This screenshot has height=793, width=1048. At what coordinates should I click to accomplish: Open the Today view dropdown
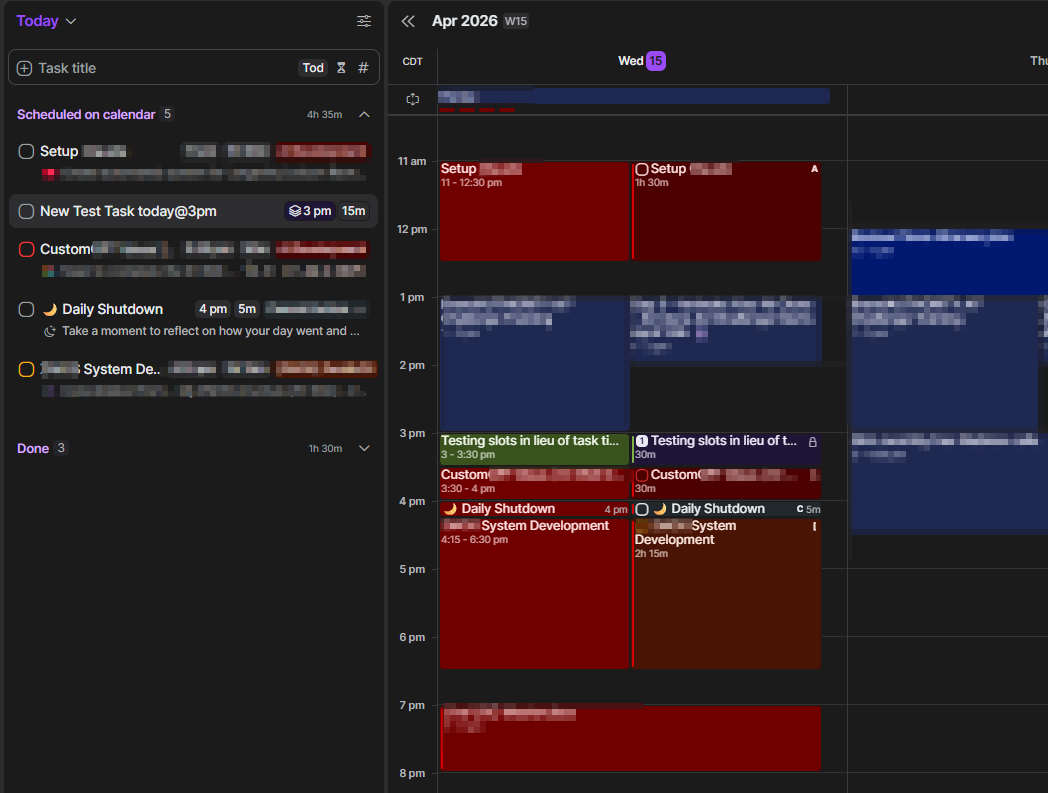point(46,21)
